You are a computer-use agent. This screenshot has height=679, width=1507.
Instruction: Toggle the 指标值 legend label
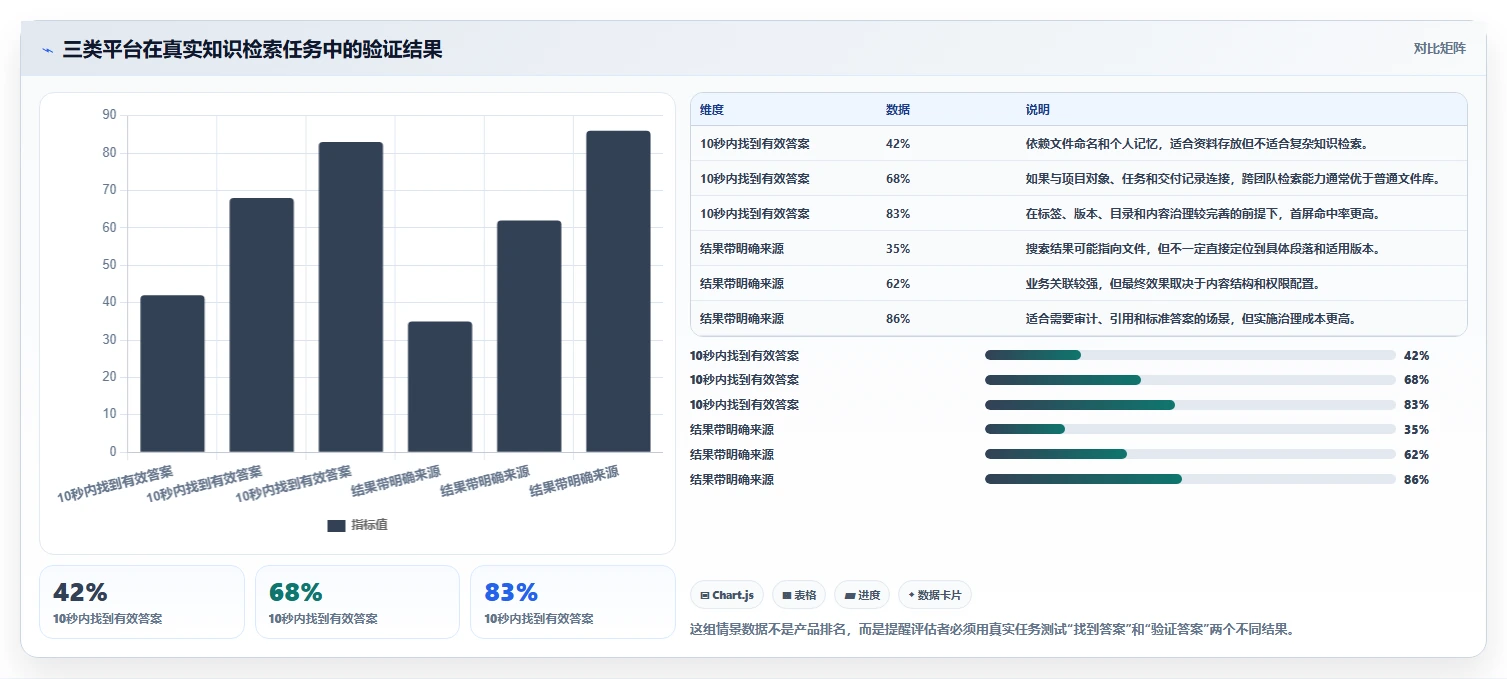pos(369,525)
